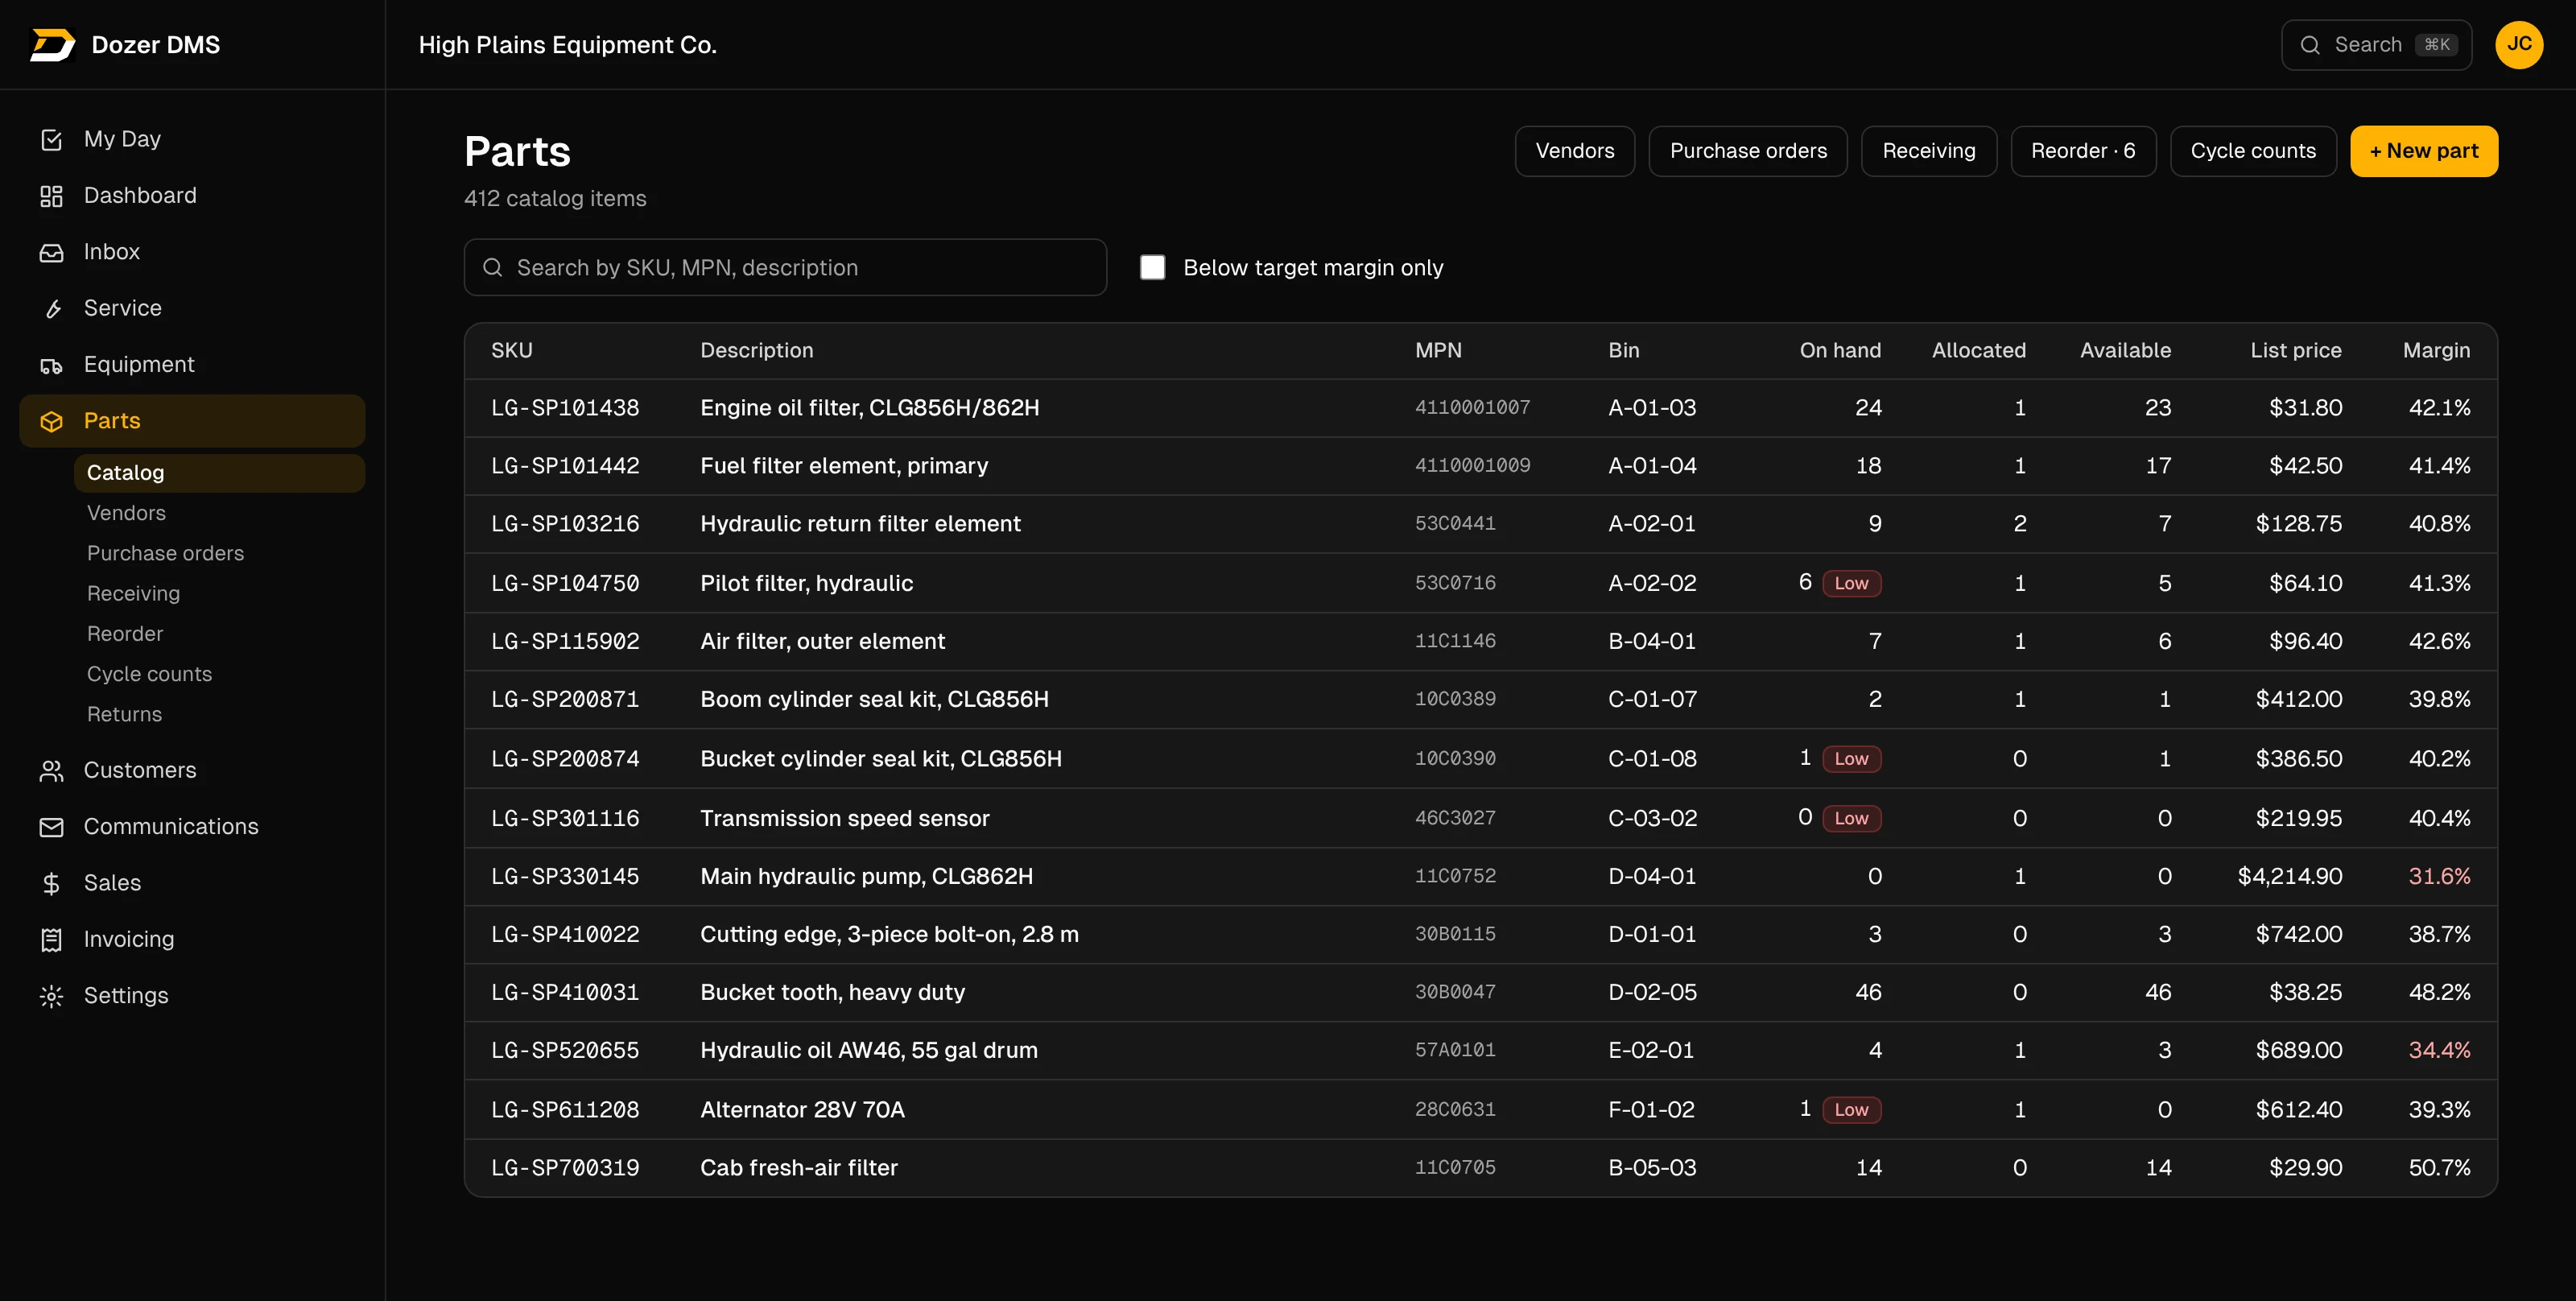Click the Communications envelope icon
Image resolution: width=2576 pixels, height=1301 pixels.
(51, 827)
